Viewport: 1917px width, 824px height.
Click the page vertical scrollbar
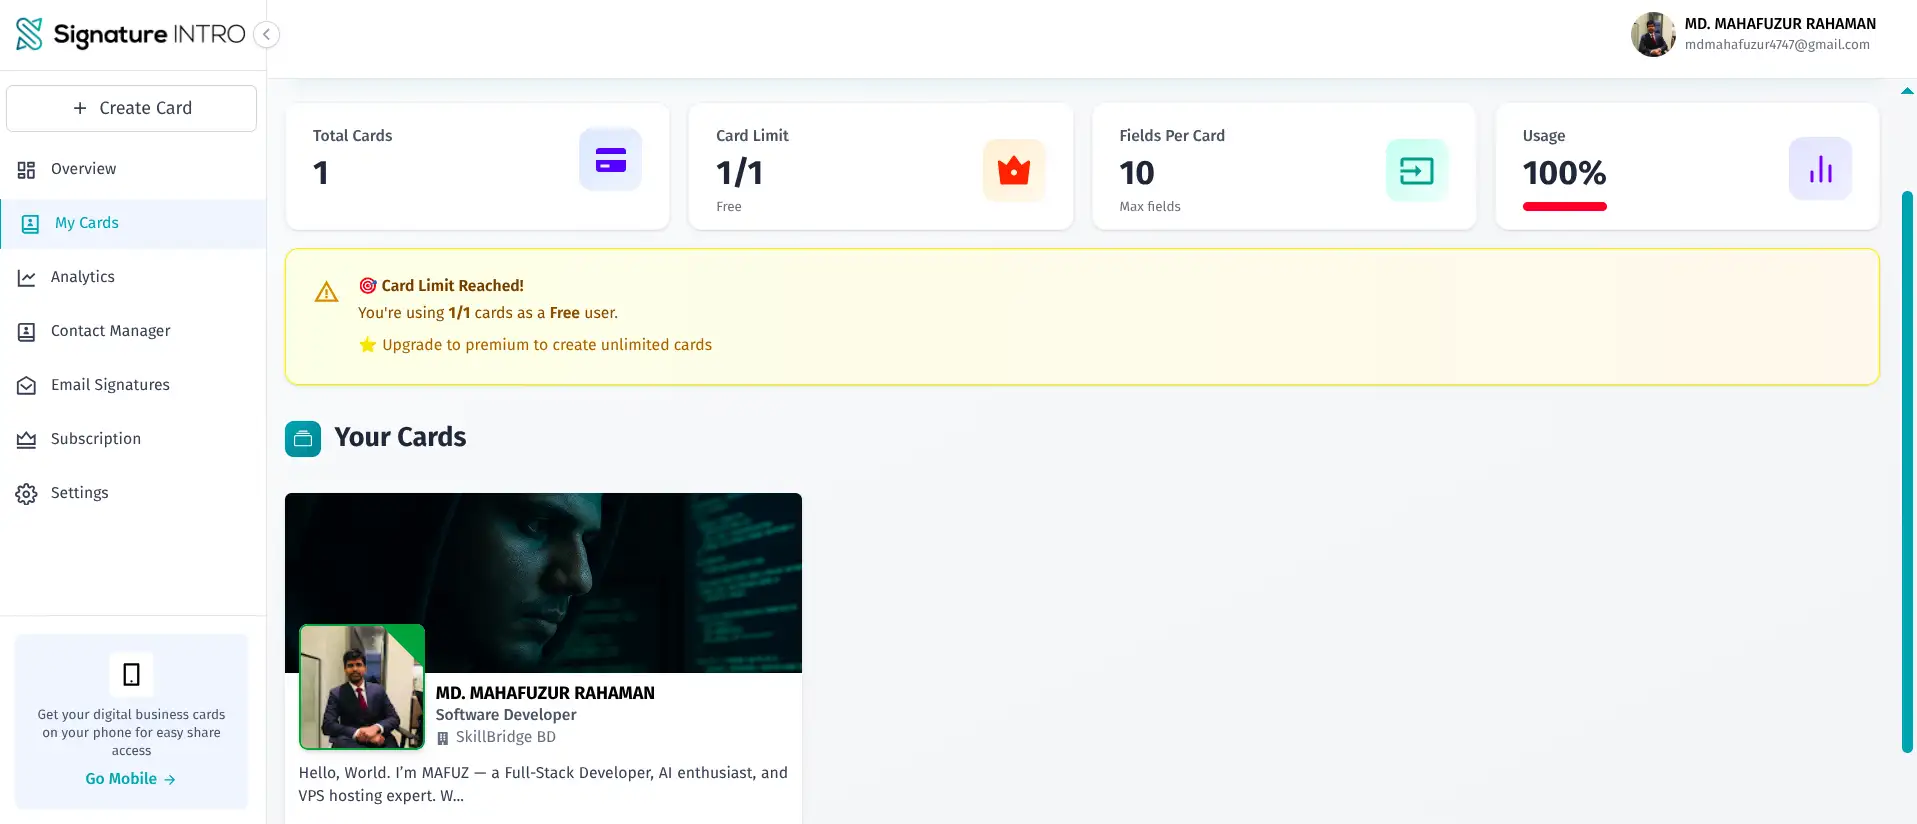point(1907,471)
